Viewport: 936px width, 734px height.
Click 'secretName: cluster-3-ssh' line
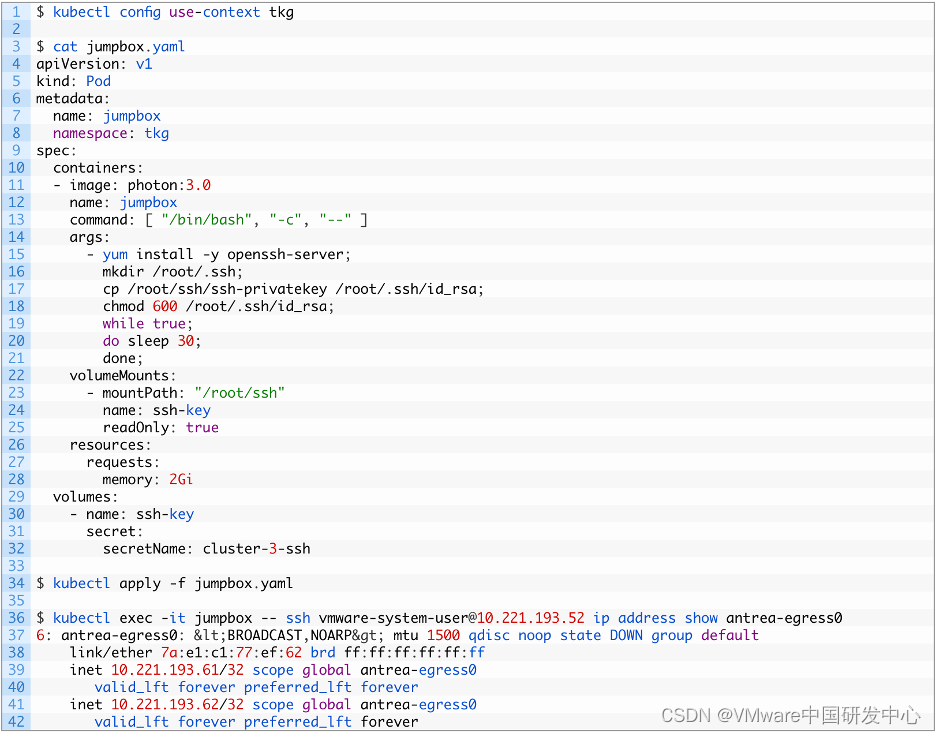point(207,548)
